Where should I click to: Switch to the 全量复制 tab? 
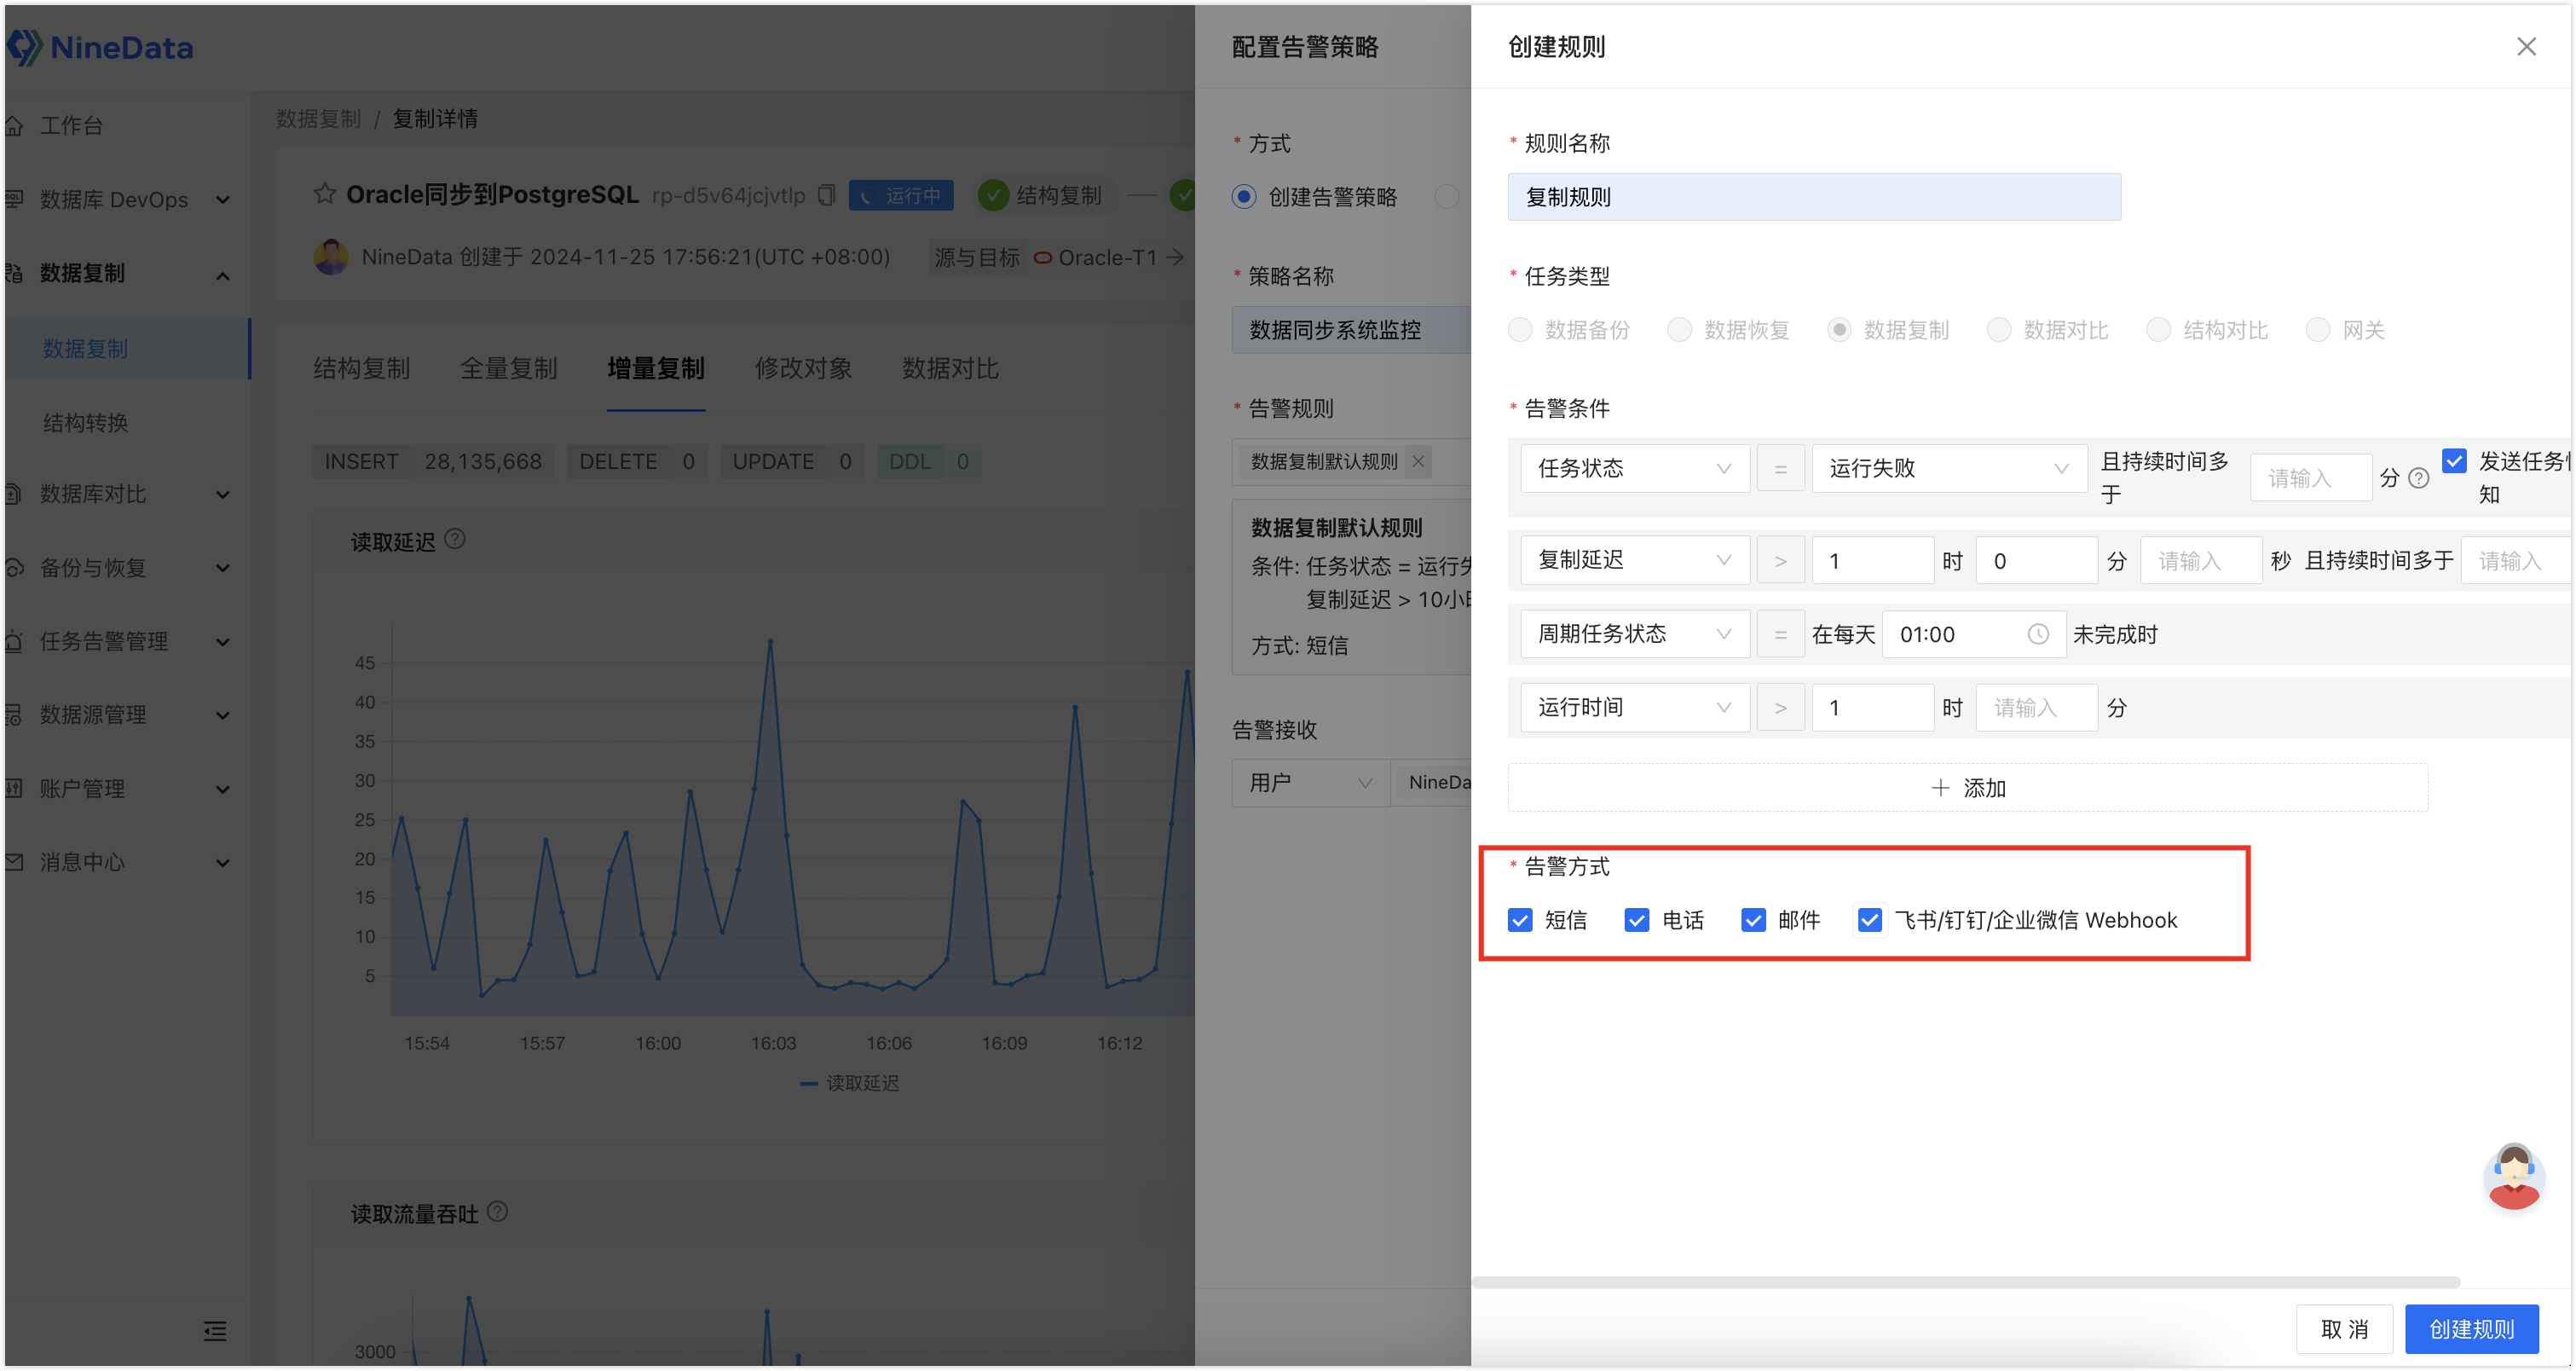click(509, 368)
